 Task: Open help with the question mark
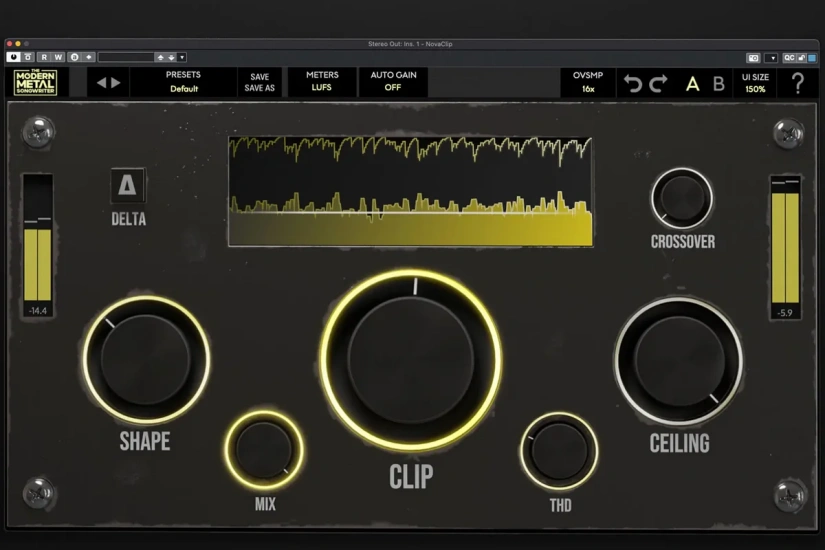[798, 83]
